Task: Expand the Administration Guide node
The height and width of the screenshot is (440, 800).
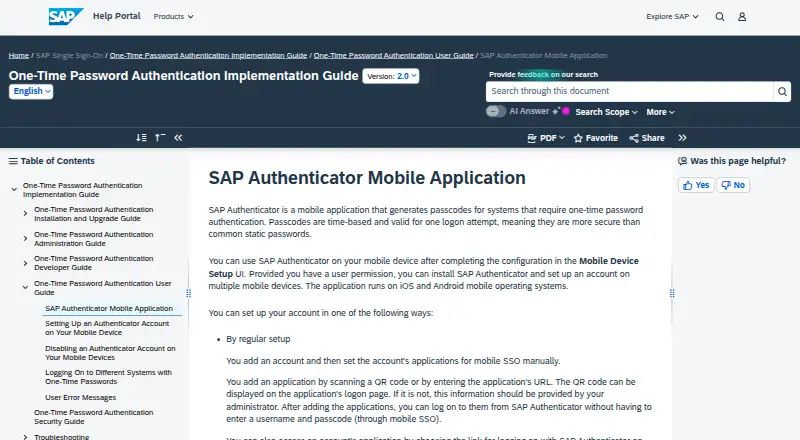Action: click(25, 238)
